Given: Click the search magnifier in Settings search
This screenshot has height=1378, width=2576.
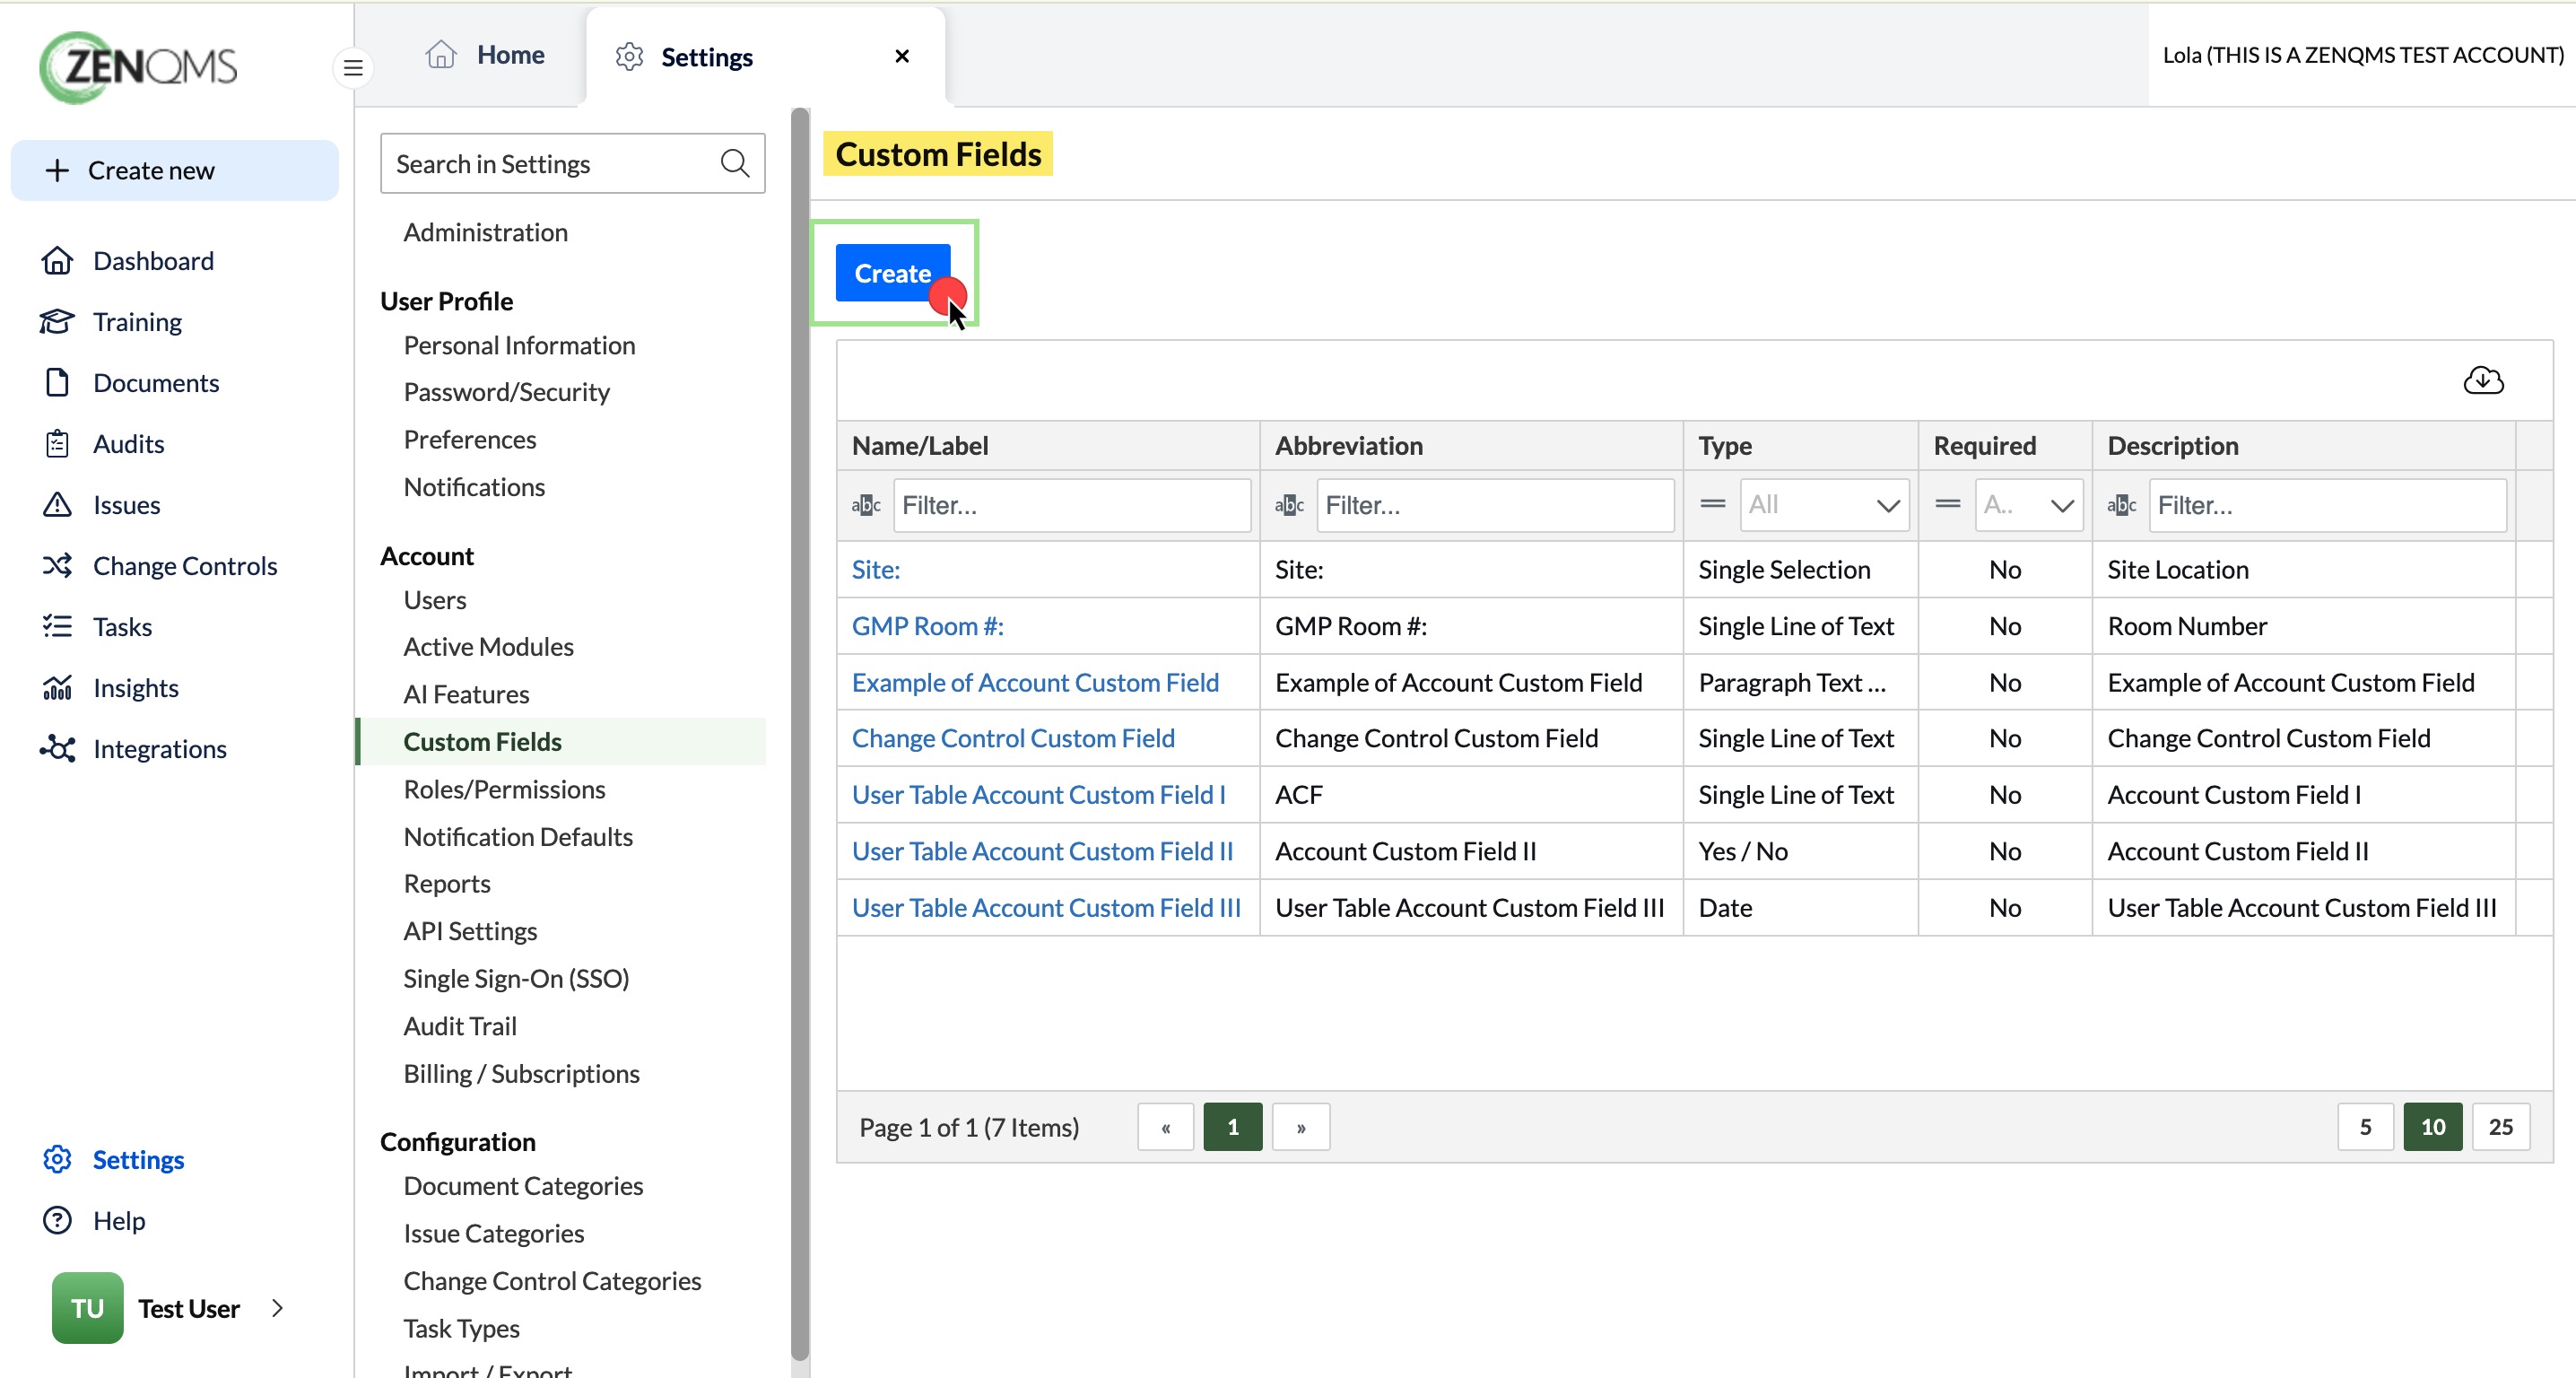Looking at the screenshot, I should tap(735, 163).
